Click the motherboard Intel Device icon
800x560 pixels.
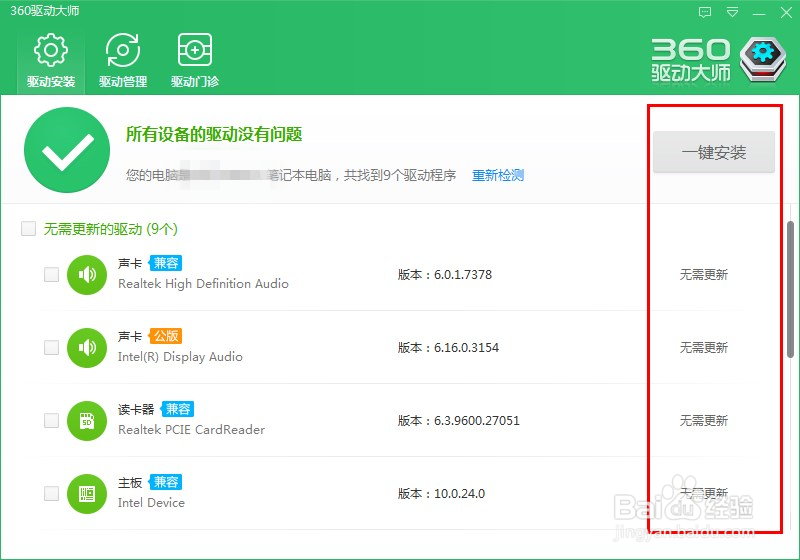[87, 494]
